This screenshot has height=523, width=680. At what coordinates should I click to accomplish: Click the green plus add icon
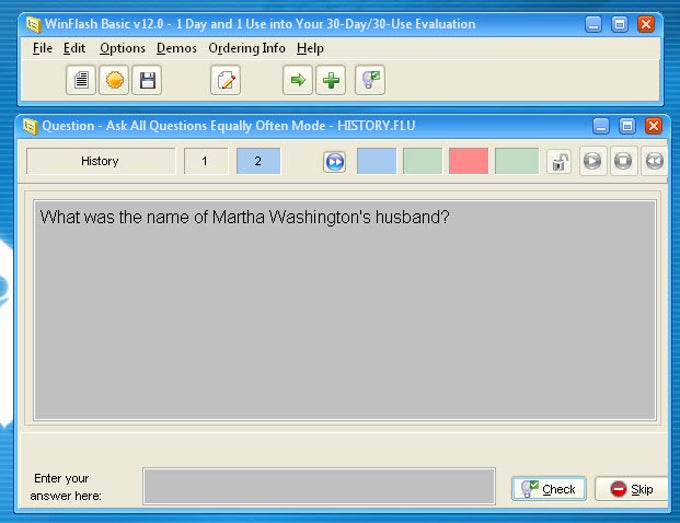(331, 80)
